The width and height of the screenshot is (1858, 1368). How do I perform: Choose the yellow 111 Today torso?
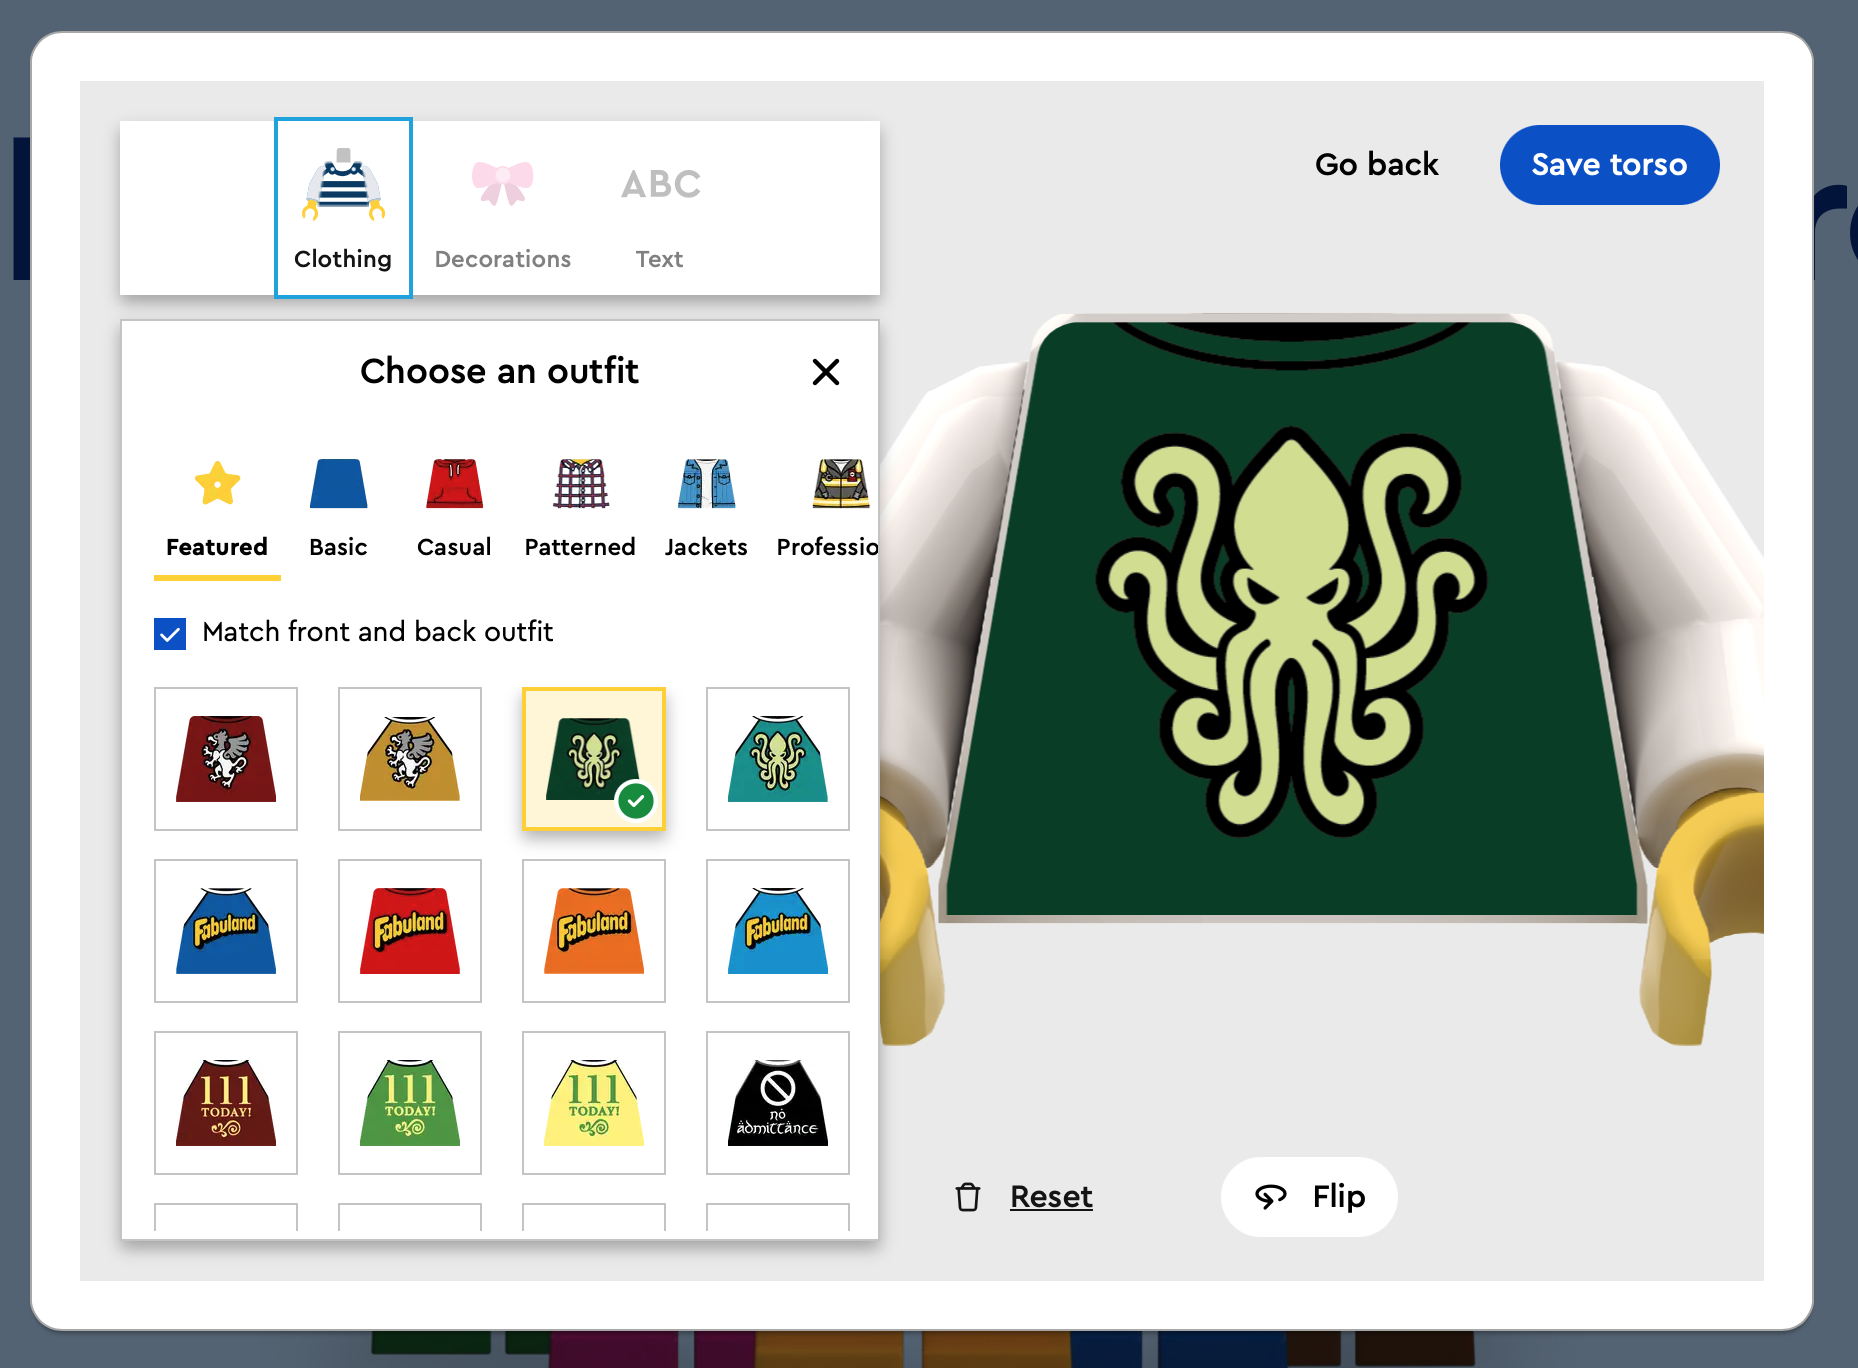pyautogui.click(x=594, y=1103)
